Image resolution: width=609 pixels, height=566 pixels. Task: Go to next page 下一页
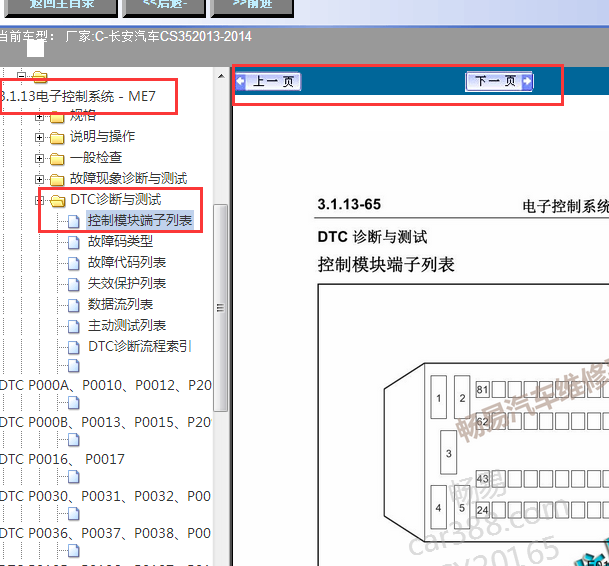click(x=499, y=82)
